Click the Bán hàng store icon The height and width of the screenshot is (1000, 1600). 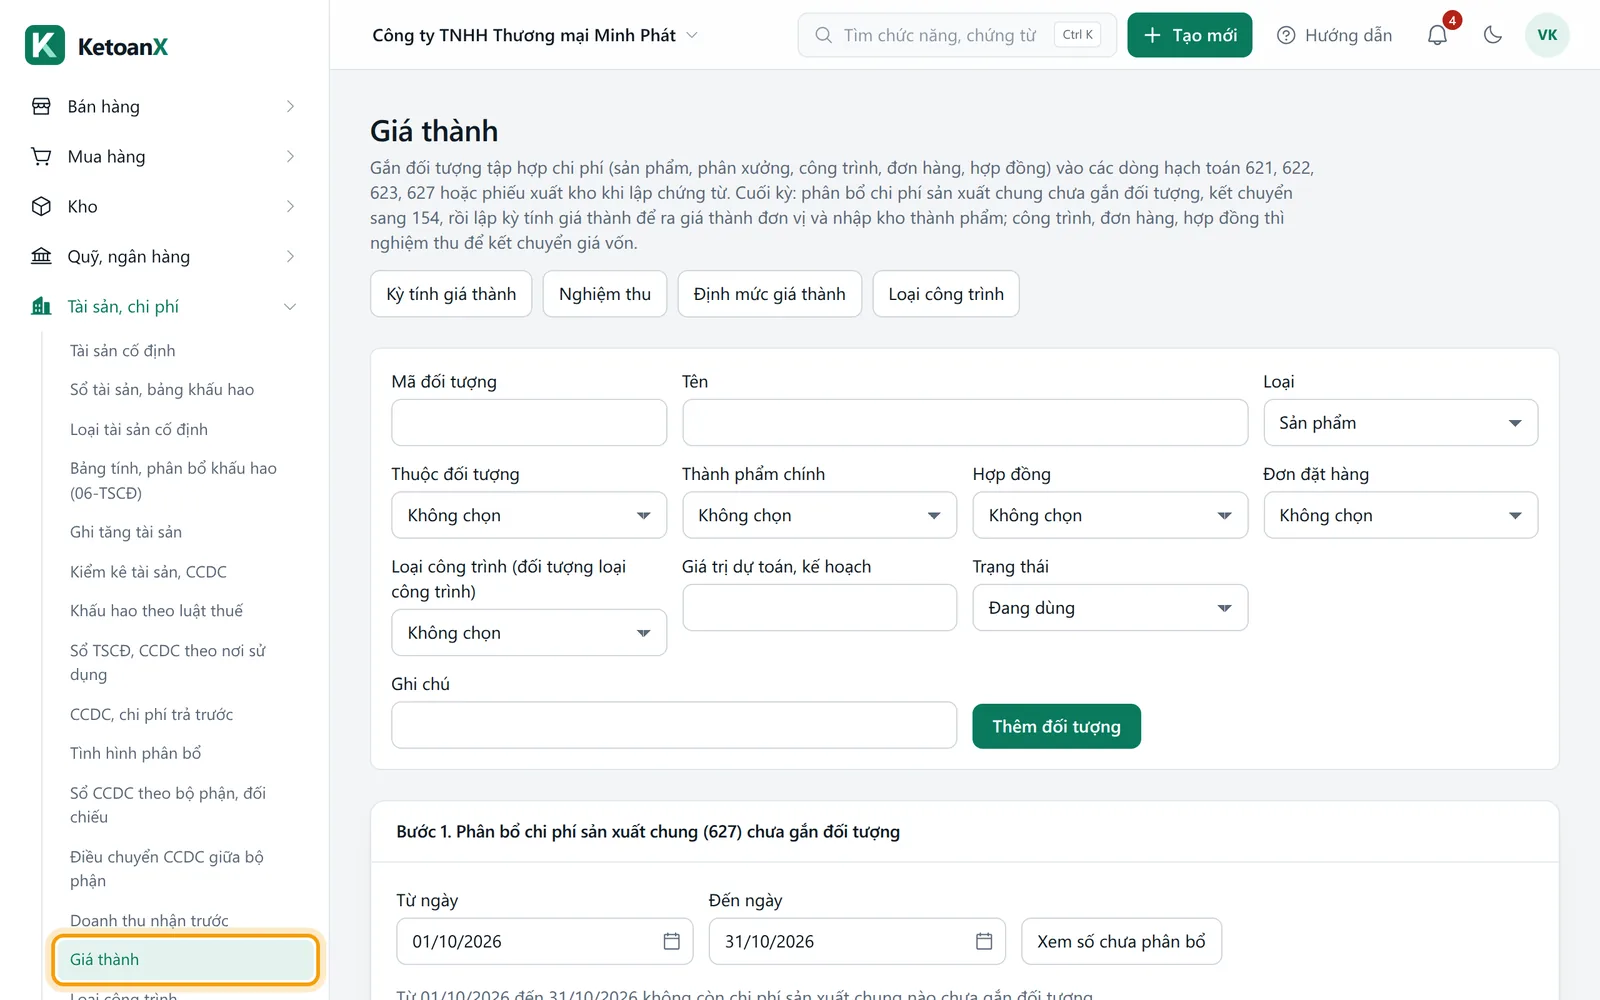tap(41, 106)
